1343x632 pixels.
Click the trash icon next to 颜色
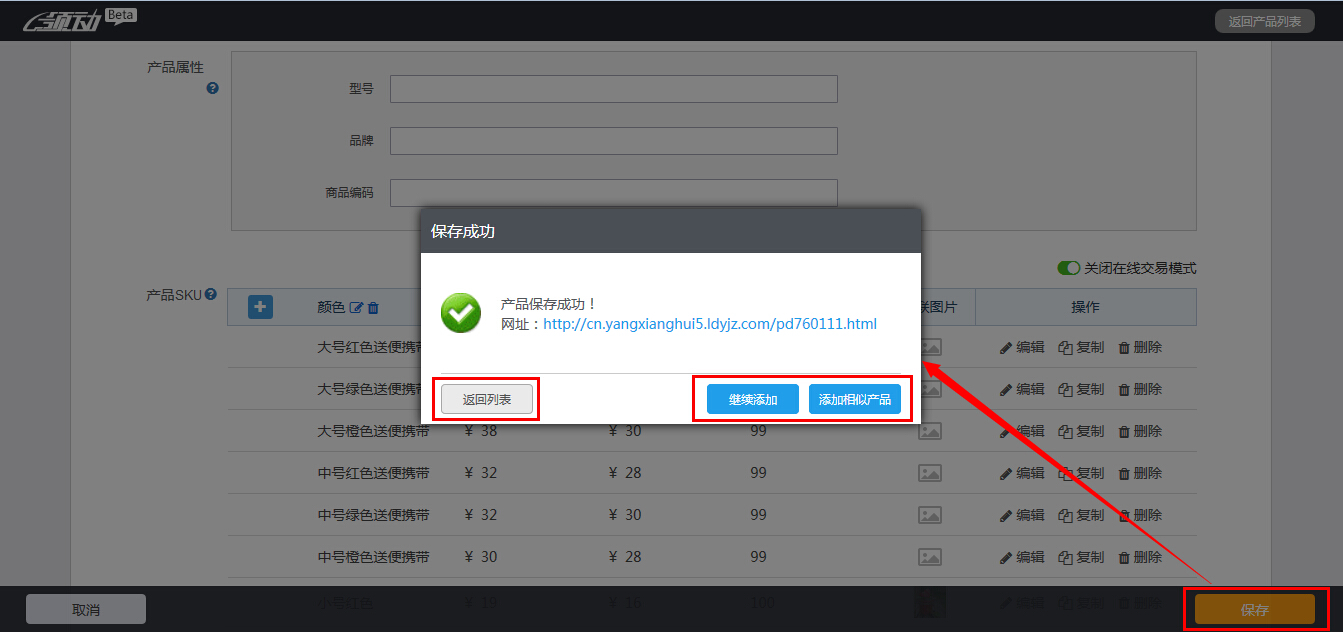(x=373, y=308)
